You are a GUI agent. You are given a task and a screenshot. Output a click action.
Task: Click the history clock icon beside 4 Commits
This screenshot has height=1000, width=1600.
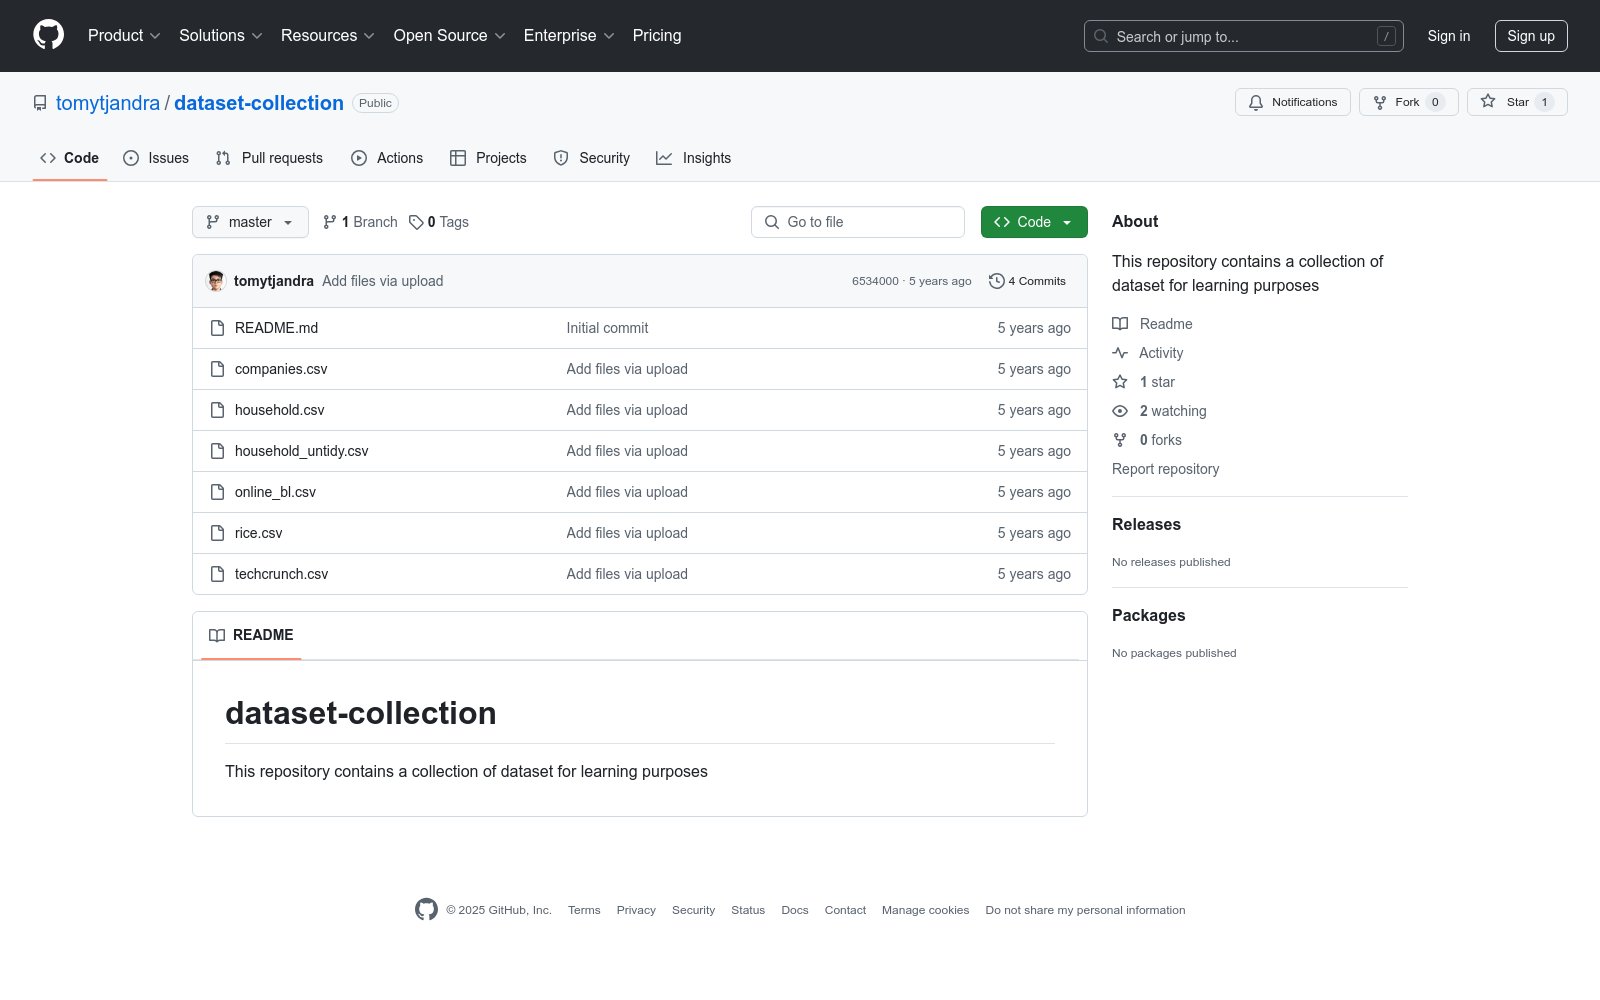pos(996,281)
